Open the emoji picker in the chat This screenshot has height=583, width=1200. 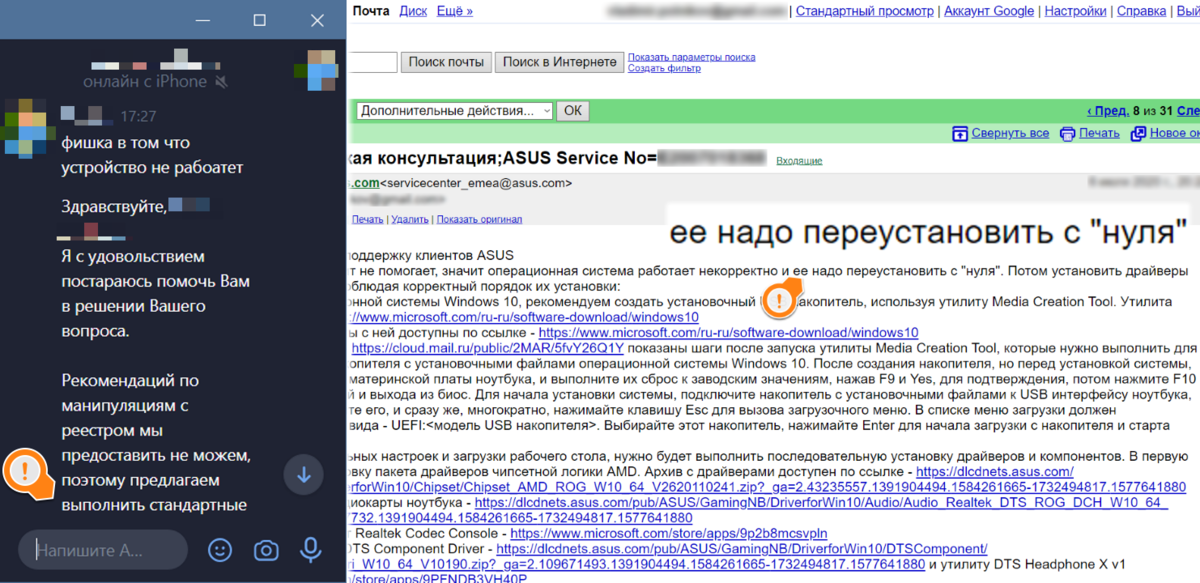pos(220,550)
